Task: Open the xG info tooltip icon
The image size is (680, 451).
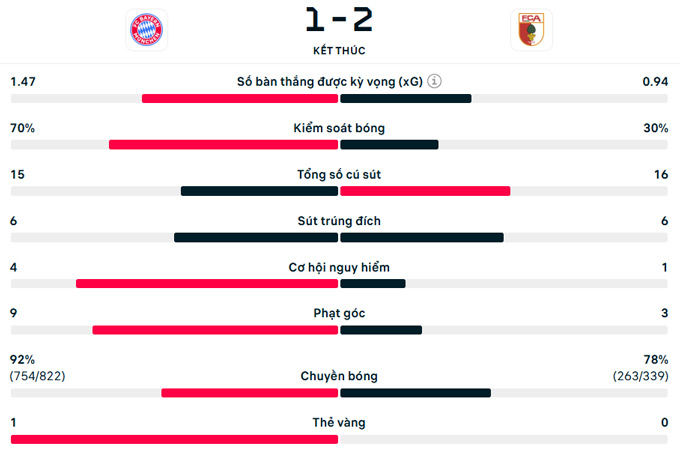Action: [434, 82]
